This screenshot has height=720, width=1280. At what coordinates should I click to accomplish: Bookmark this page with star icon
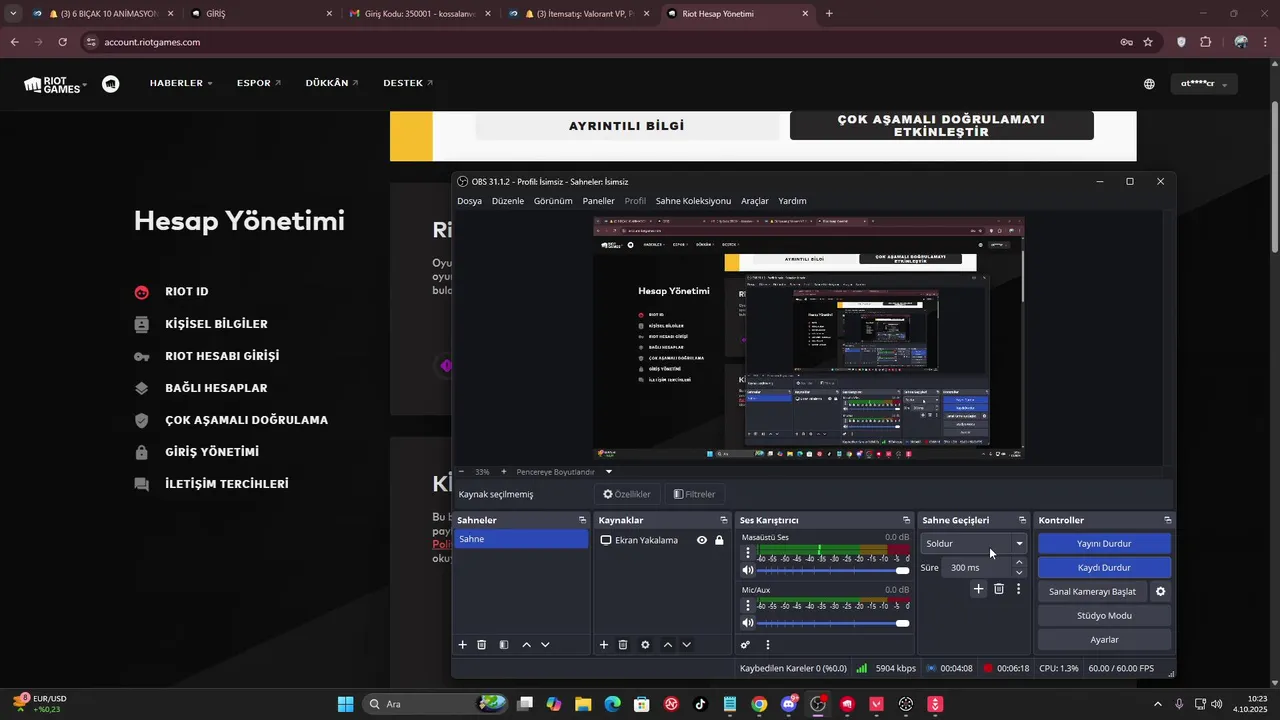tap(1148, 42)
